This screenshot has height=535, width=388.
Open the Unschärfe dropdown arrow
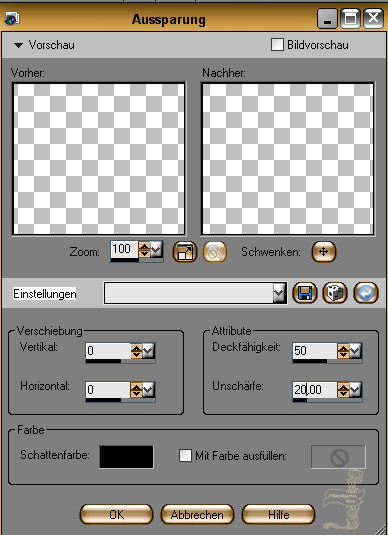click(x=355, y=390)
